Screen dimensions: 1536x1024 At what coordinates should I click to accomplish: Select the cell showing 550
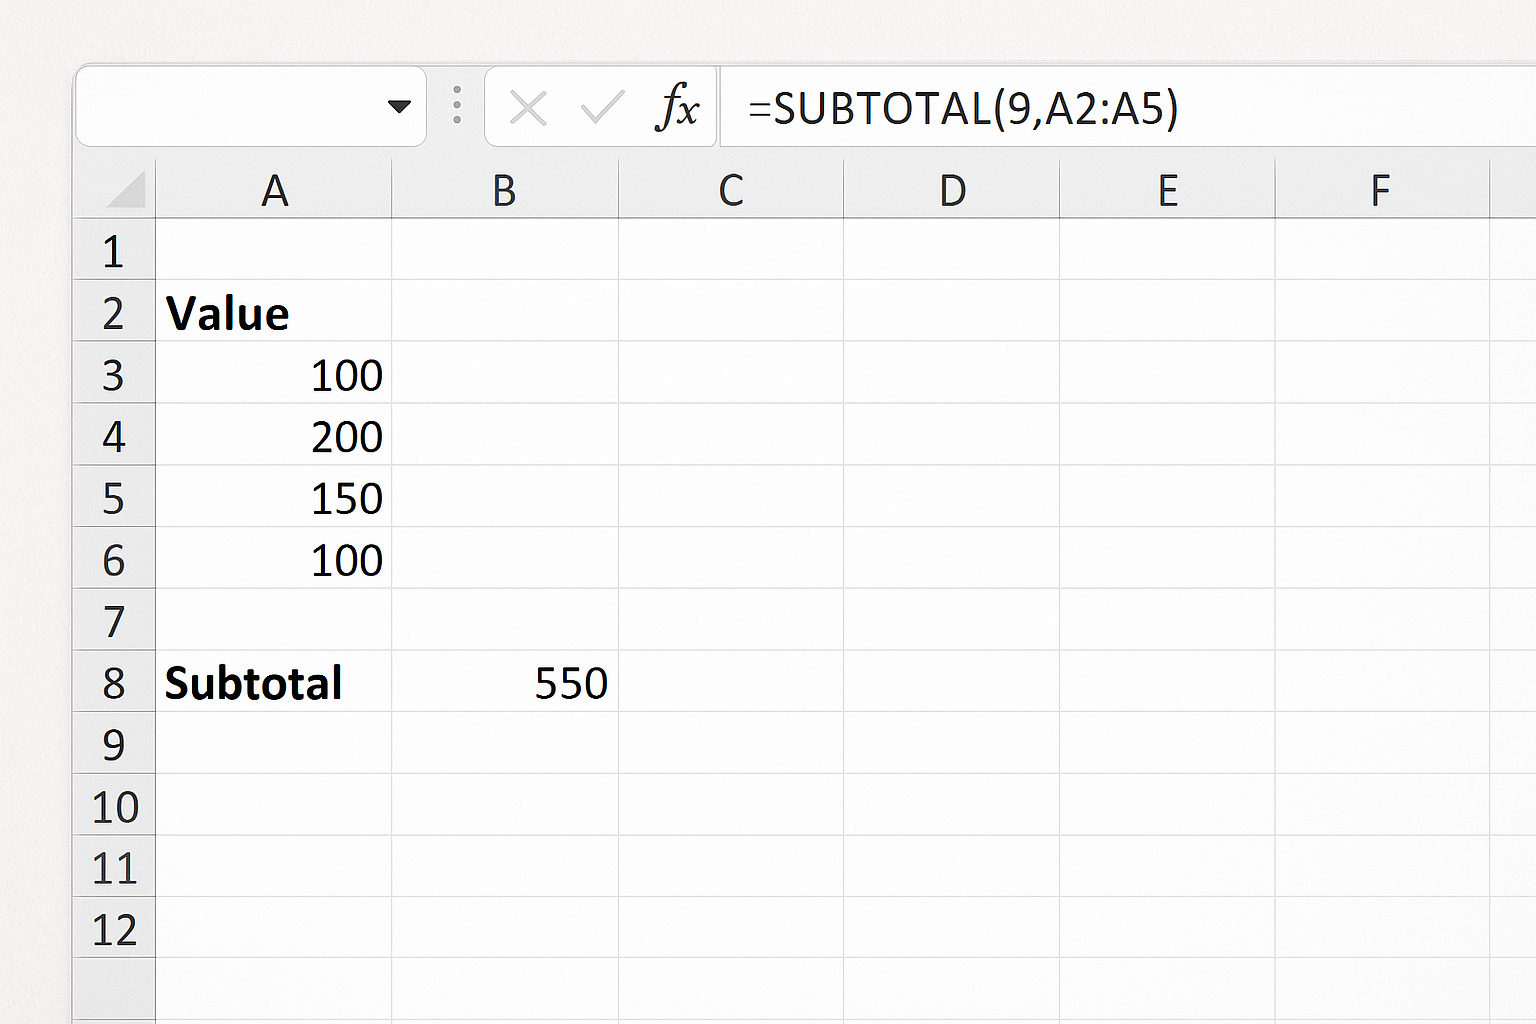pos(505,683)
